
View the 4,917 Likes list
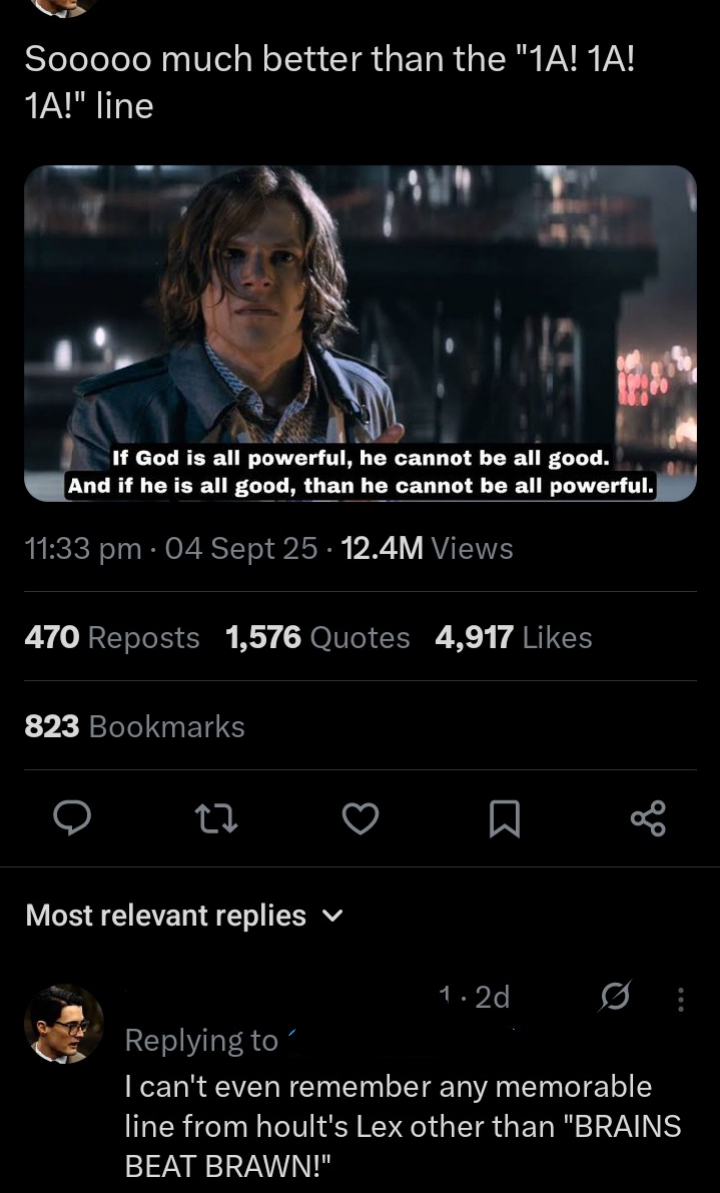514,638
